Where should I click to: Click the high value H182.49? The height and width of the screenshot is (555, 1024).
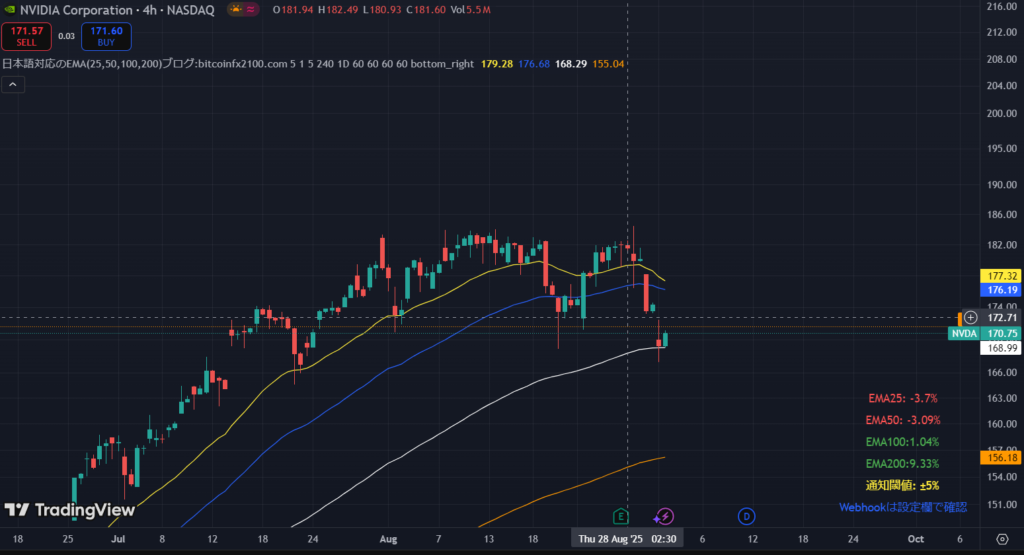pos(338,10)
